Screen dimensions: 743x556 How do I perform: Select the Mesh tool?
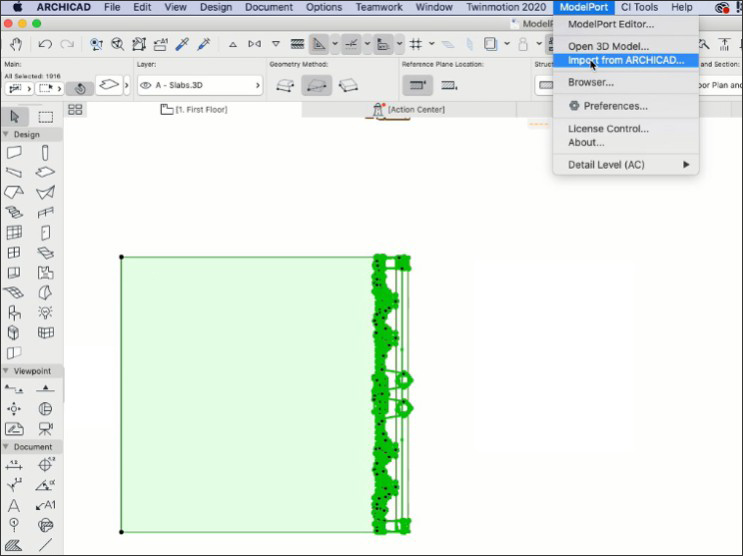point(14,292)
